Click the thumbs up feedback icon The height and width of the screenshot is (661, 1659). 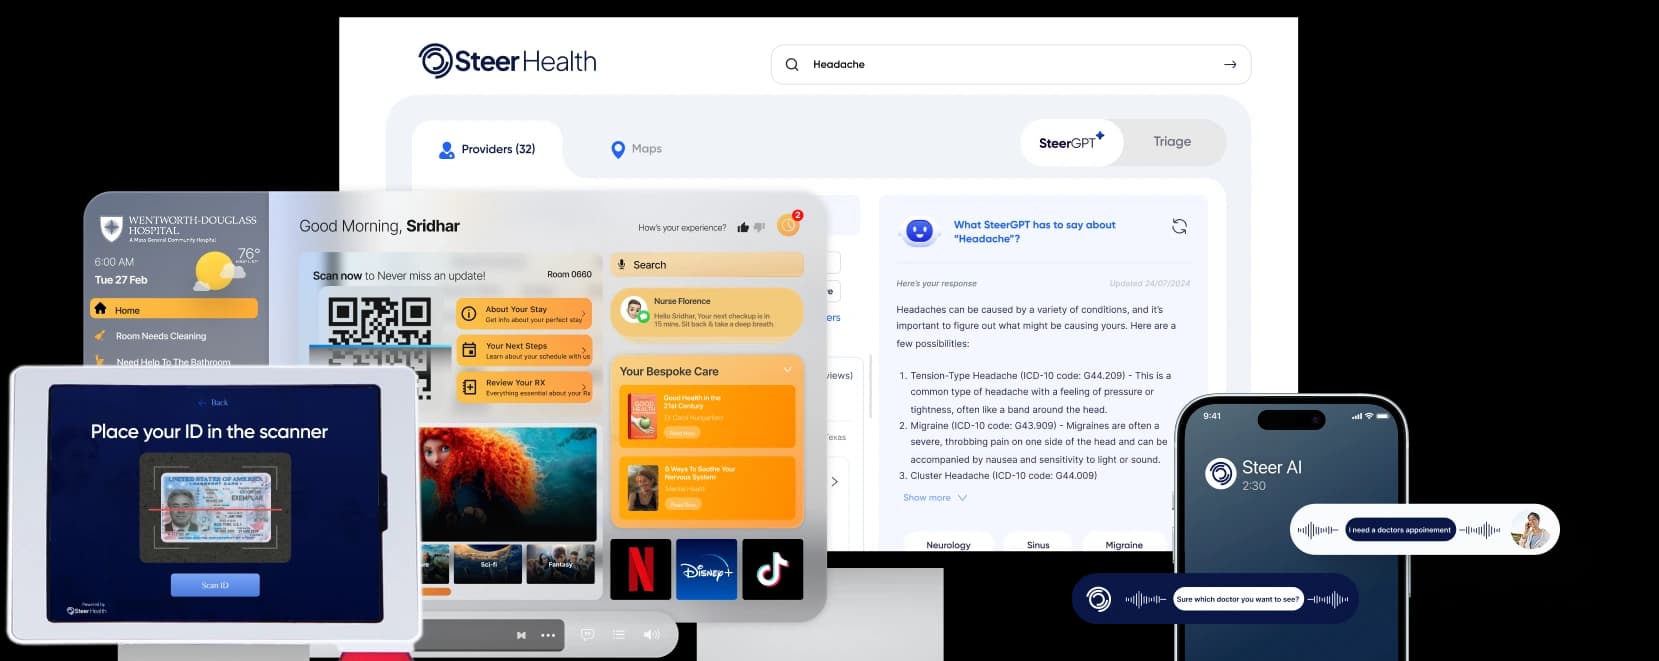coord(743,228)
